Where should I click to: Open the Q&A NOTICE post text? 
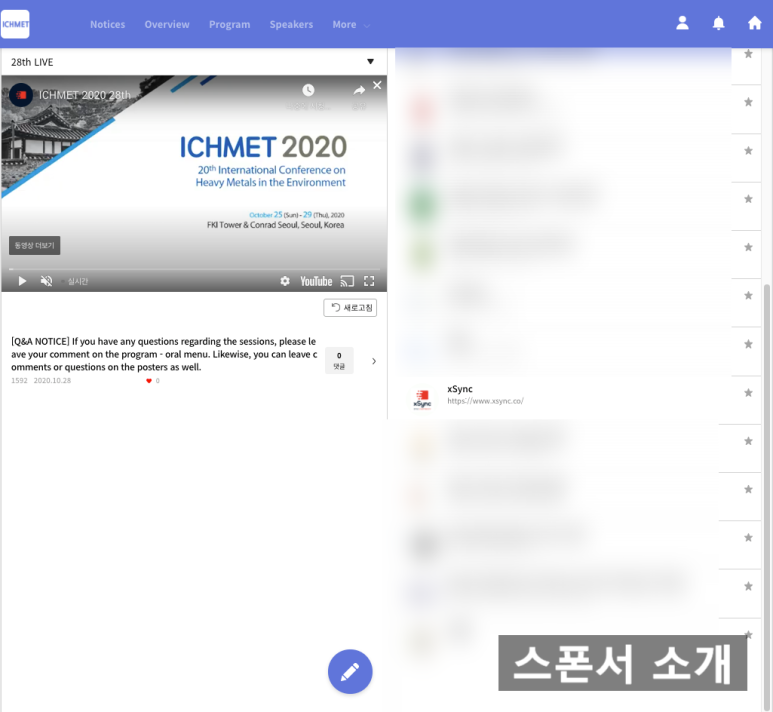(164, 354)
